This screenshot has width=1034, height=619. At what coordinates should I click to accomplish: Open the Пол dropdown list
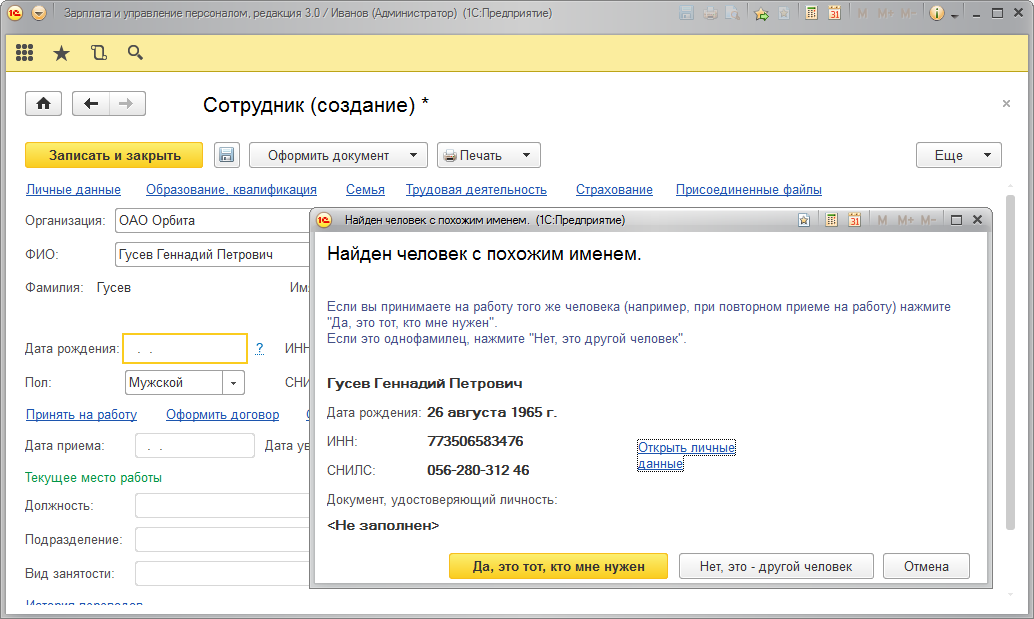point(233,383)
